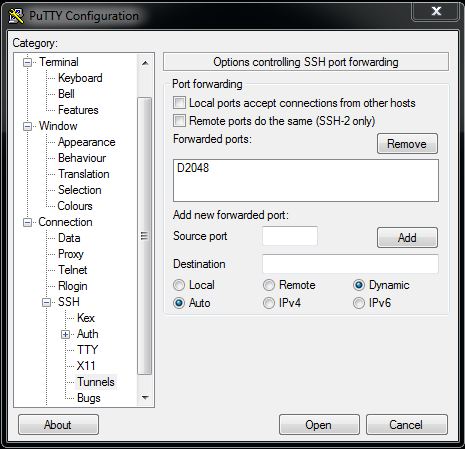Select the Auth category label
The image size is (465, 449).
tap(88, 334)
